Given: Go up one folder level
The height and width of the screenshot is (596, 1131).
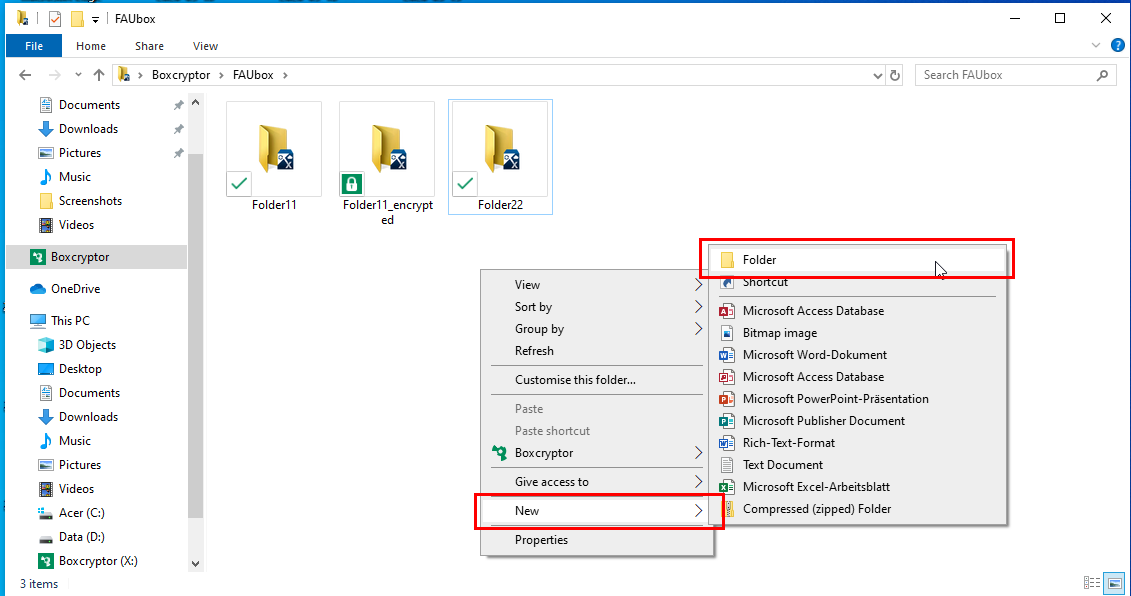Looking at the screenshot, I should click(x=99, y=75).
